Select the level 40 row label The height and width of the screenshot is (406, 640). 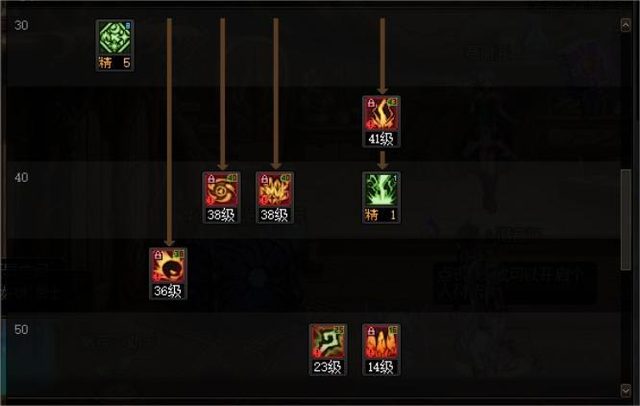point(21,177)
